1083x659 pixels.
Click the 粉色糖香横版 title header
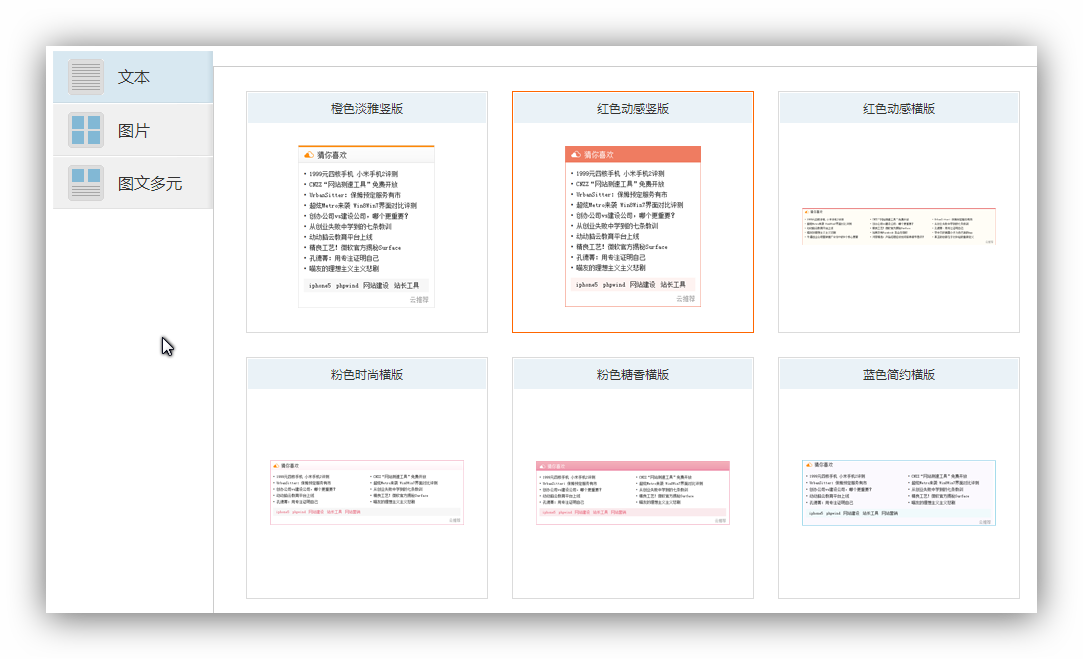point(633,374)
